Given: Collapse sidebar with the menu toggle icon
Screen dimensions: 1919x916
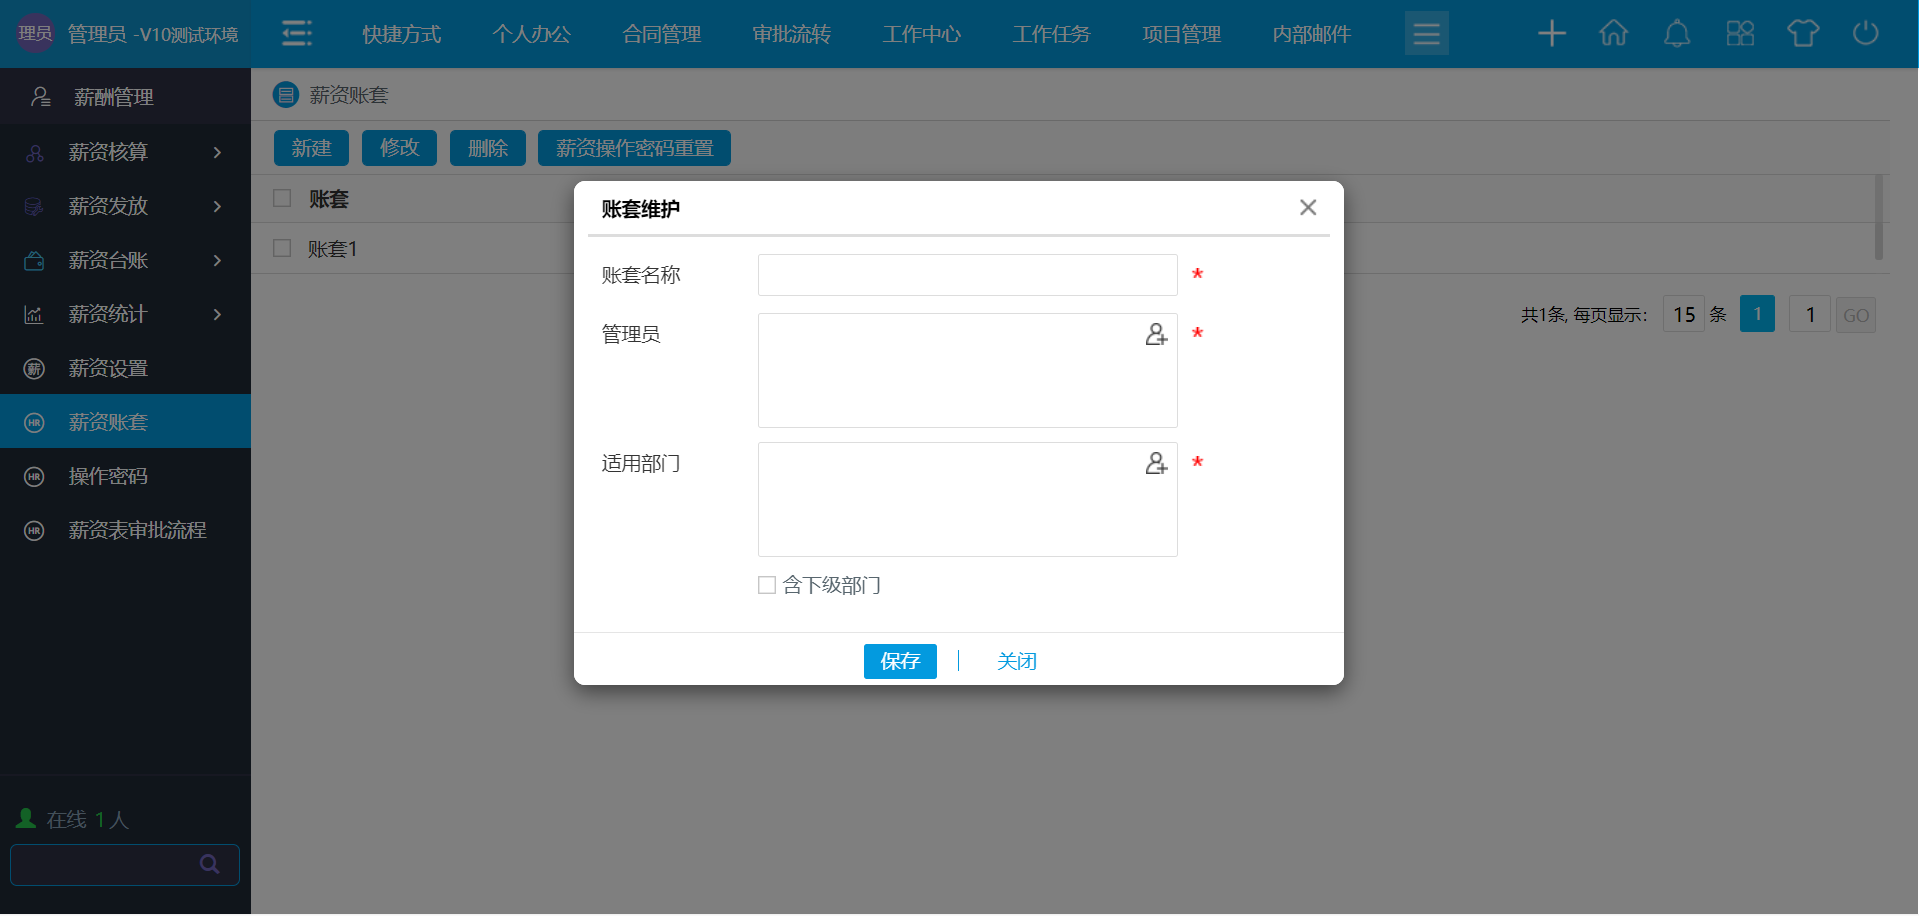Looking at the screenshot, I should [296, 34].
